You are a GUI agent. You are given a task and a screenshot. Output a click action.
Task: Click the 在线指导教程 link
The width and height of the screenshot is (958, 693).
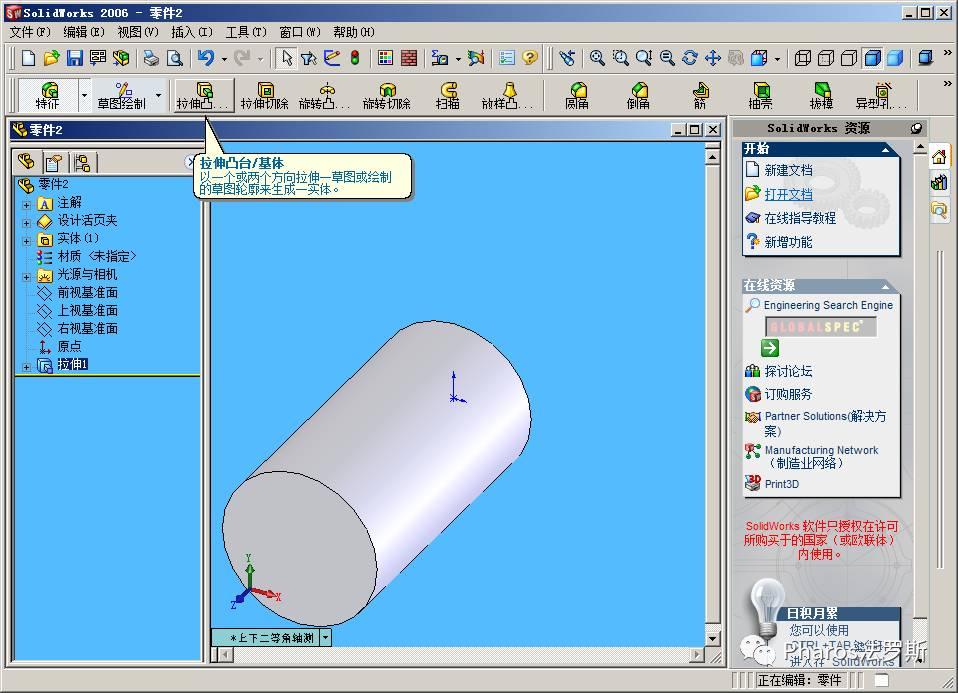799,218
